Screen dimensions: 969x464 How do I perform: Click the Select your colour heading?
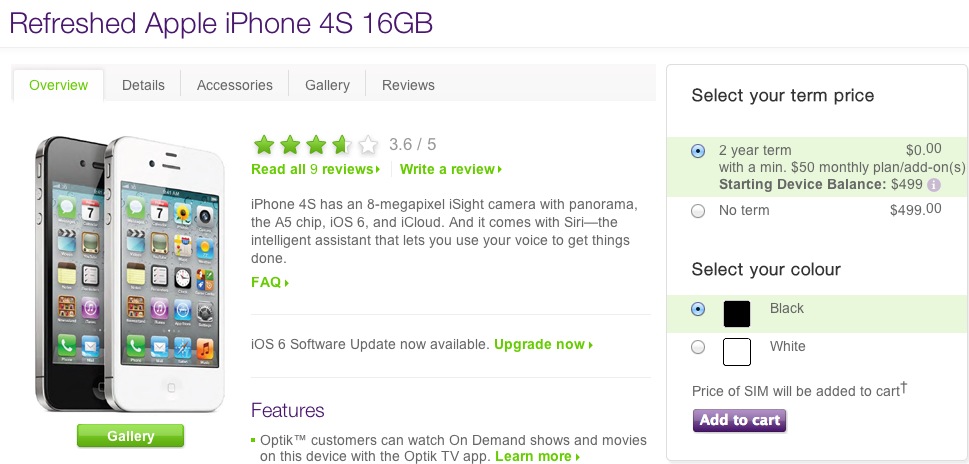[x=766, y=269]
